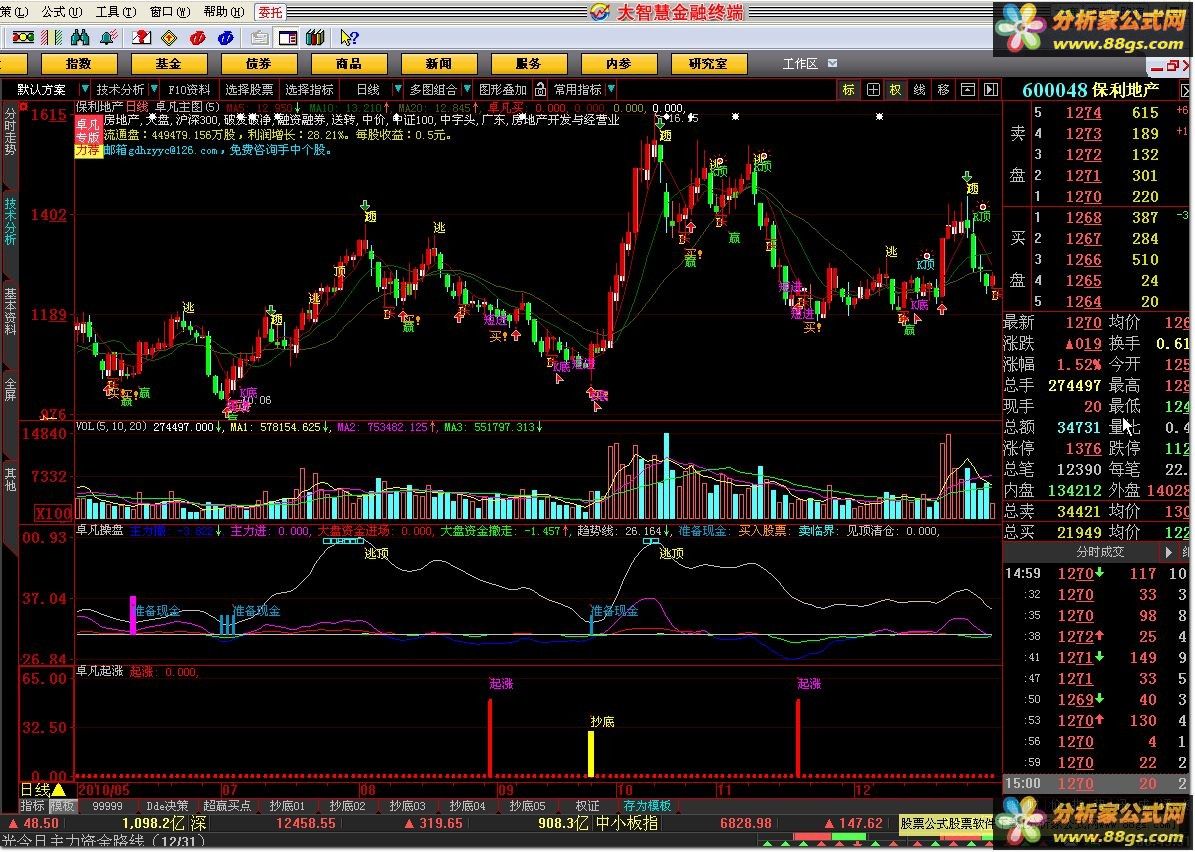Click the 服务 yellow button
Screen dimensions: 1195x852
[528, 63]
